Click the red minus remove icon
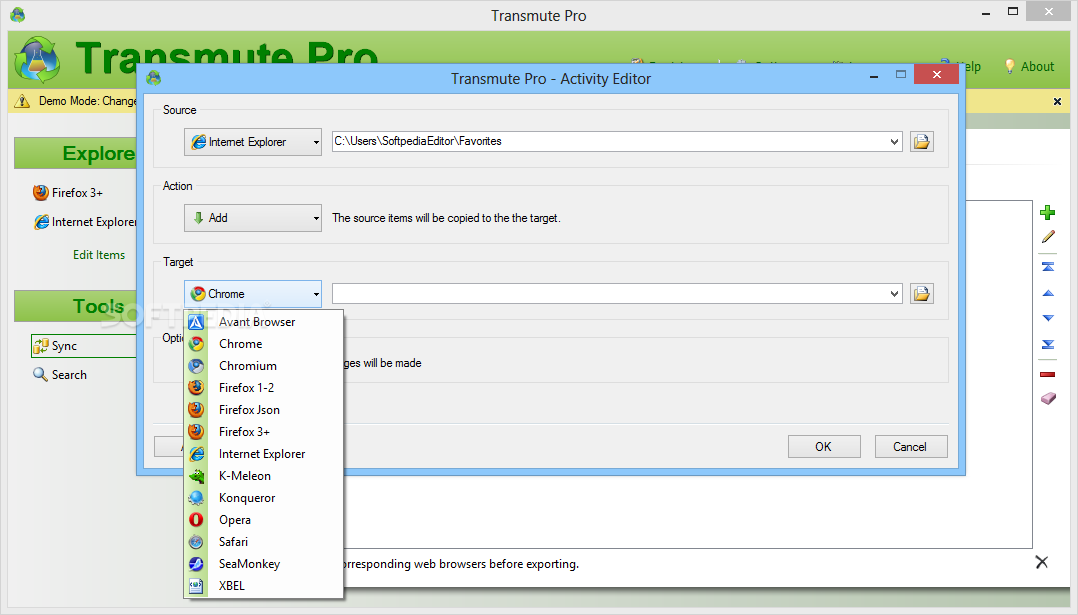 pos(1048,374)
